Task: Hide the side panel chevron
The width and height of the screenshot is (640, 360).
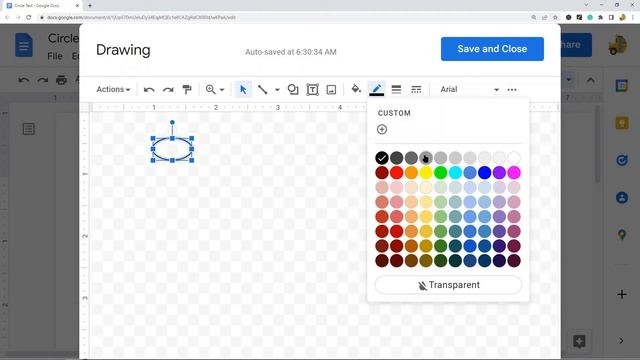Action: 621,340
